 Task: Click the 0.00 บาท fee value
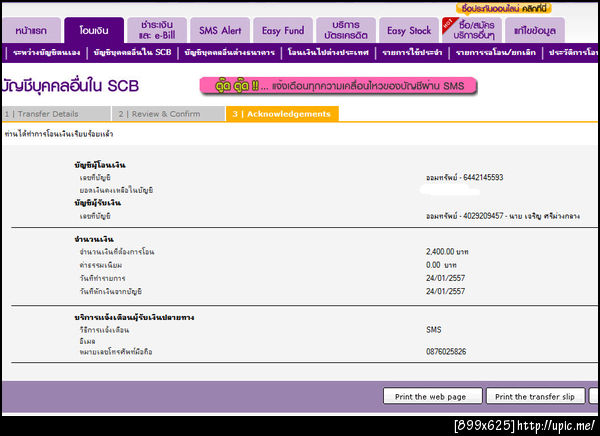click(441, 265)
